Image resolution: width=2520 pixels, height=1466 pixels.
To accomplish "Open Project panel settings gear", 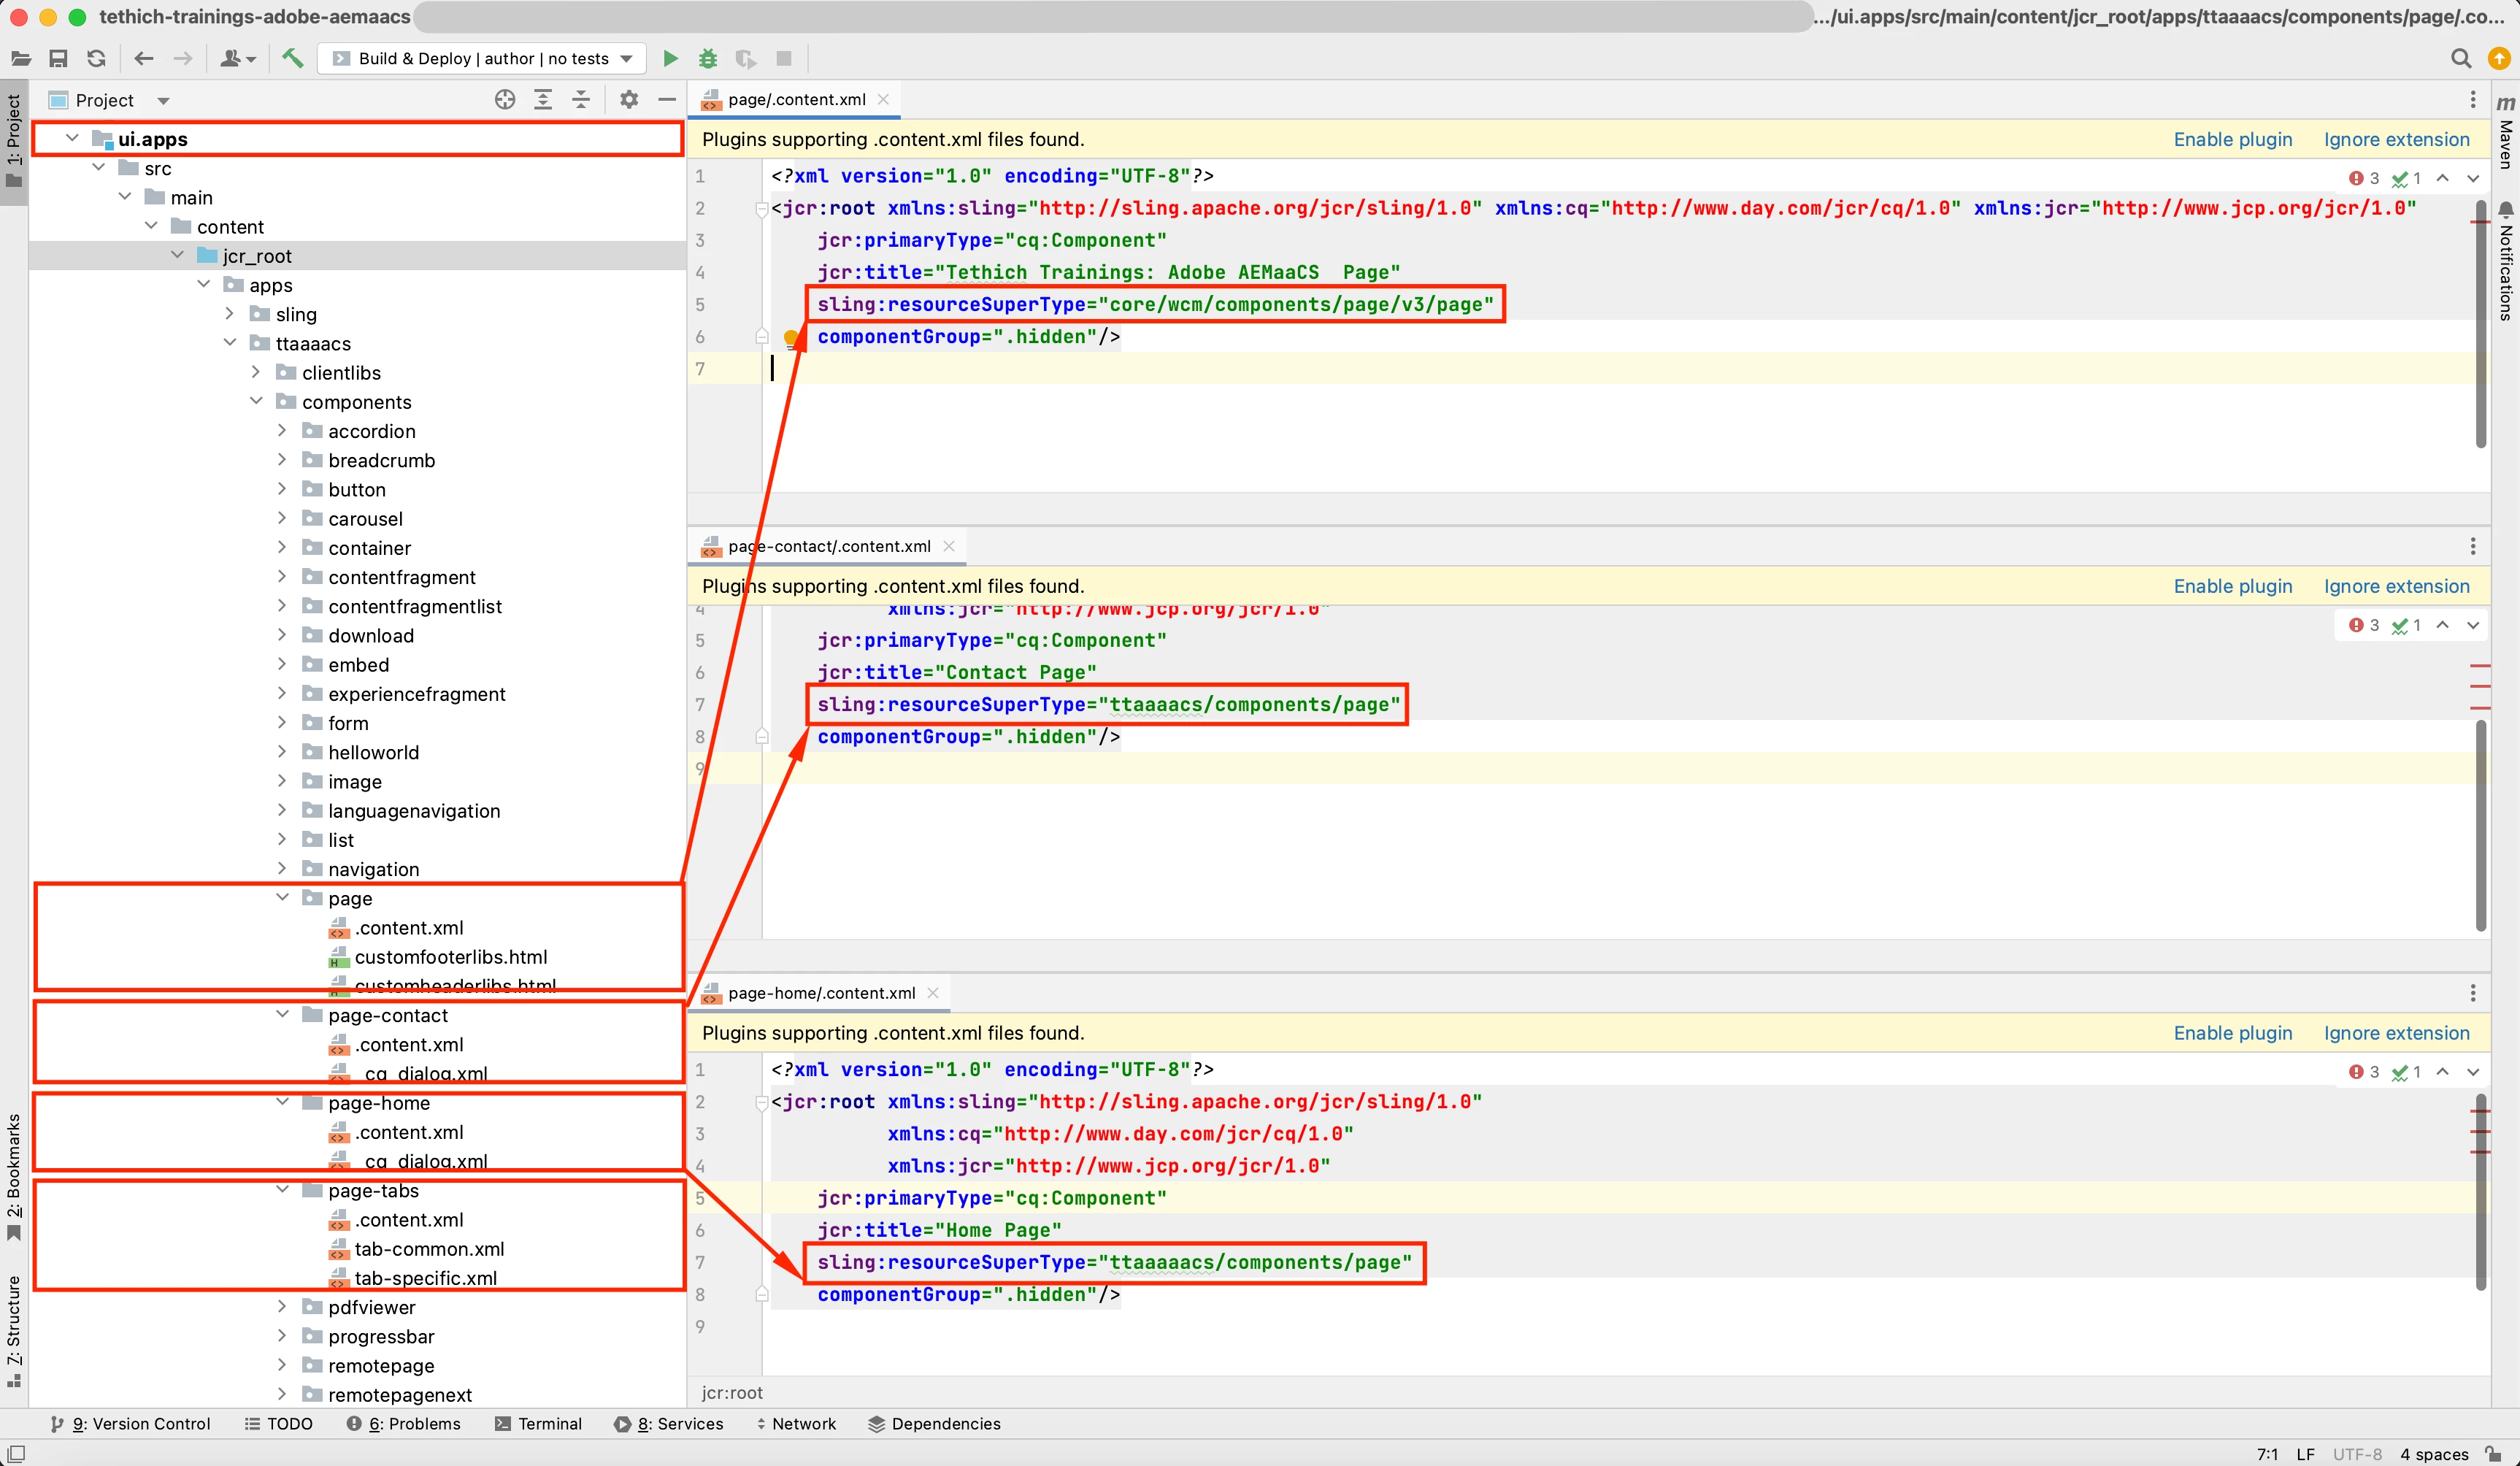I will pos(628,99).
